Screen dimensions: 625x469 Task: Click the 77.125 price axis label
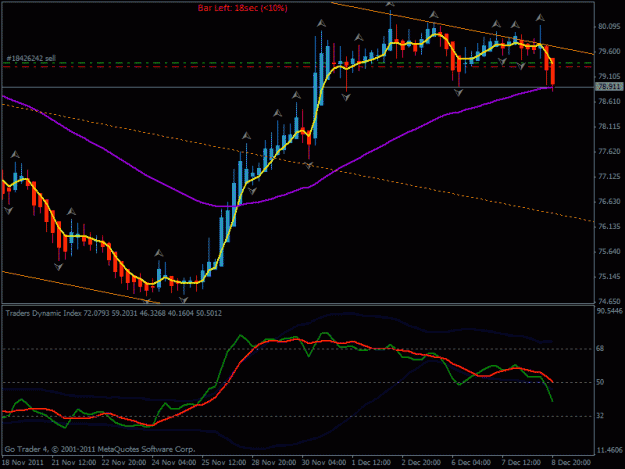[609, 177]
